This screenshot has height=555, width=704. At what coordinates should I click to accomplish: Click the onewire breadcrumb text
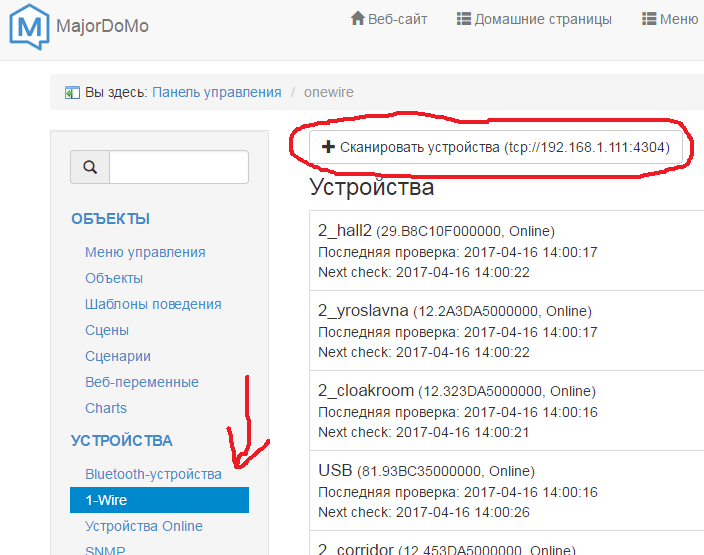[329, 92]
